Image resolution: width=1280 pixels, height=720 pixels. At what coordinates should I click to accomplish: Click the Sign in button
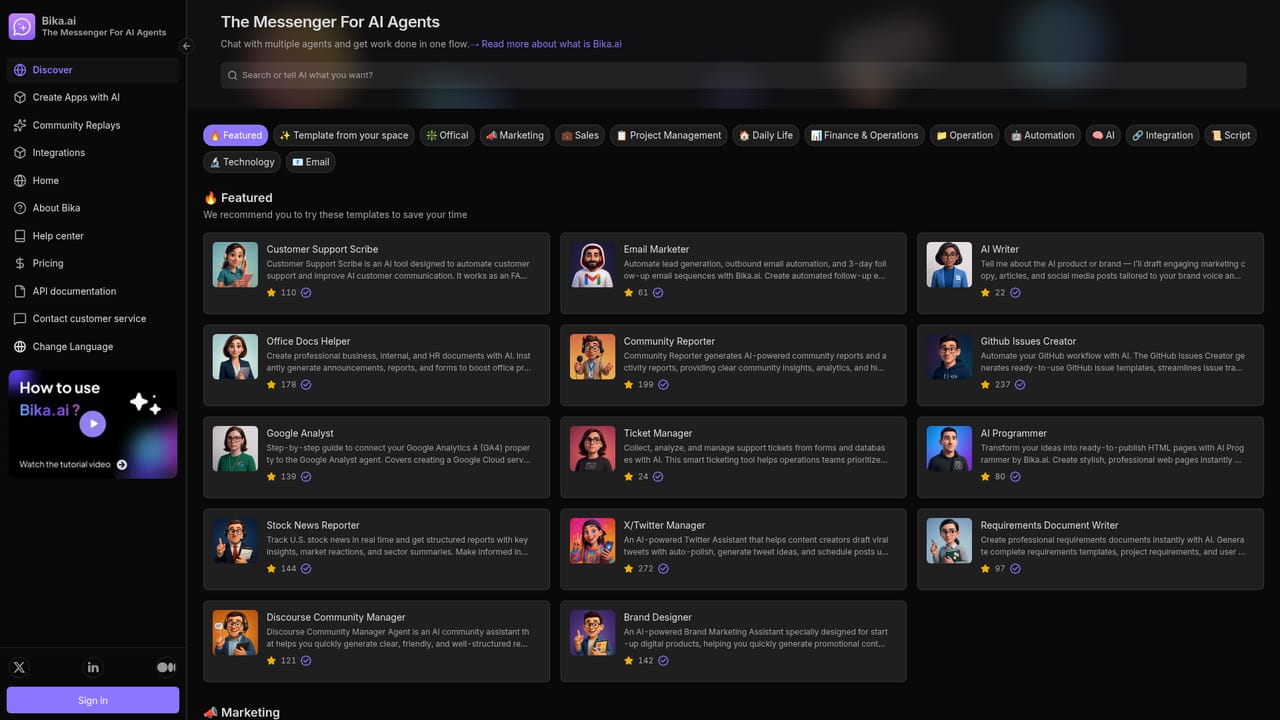[x=93, y=700]
